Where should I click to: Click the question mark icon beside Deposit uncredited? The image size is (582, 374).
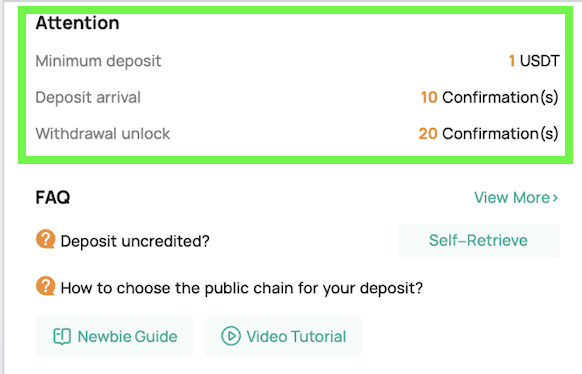pyautogui.click(x=46, y=239)
